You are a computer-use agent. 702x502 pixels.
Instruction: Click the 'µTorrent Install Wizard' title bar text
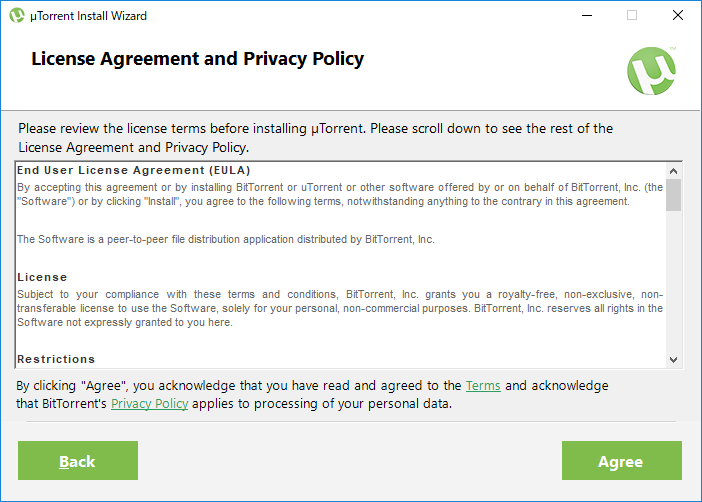88,16
